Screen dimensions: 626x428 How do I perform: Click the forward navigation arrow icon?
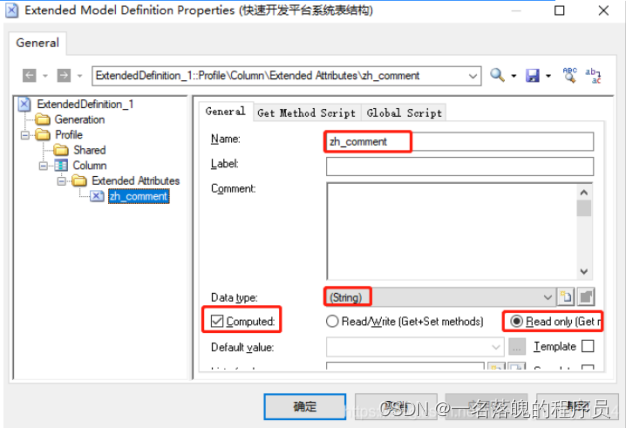[x=64, y=75]
